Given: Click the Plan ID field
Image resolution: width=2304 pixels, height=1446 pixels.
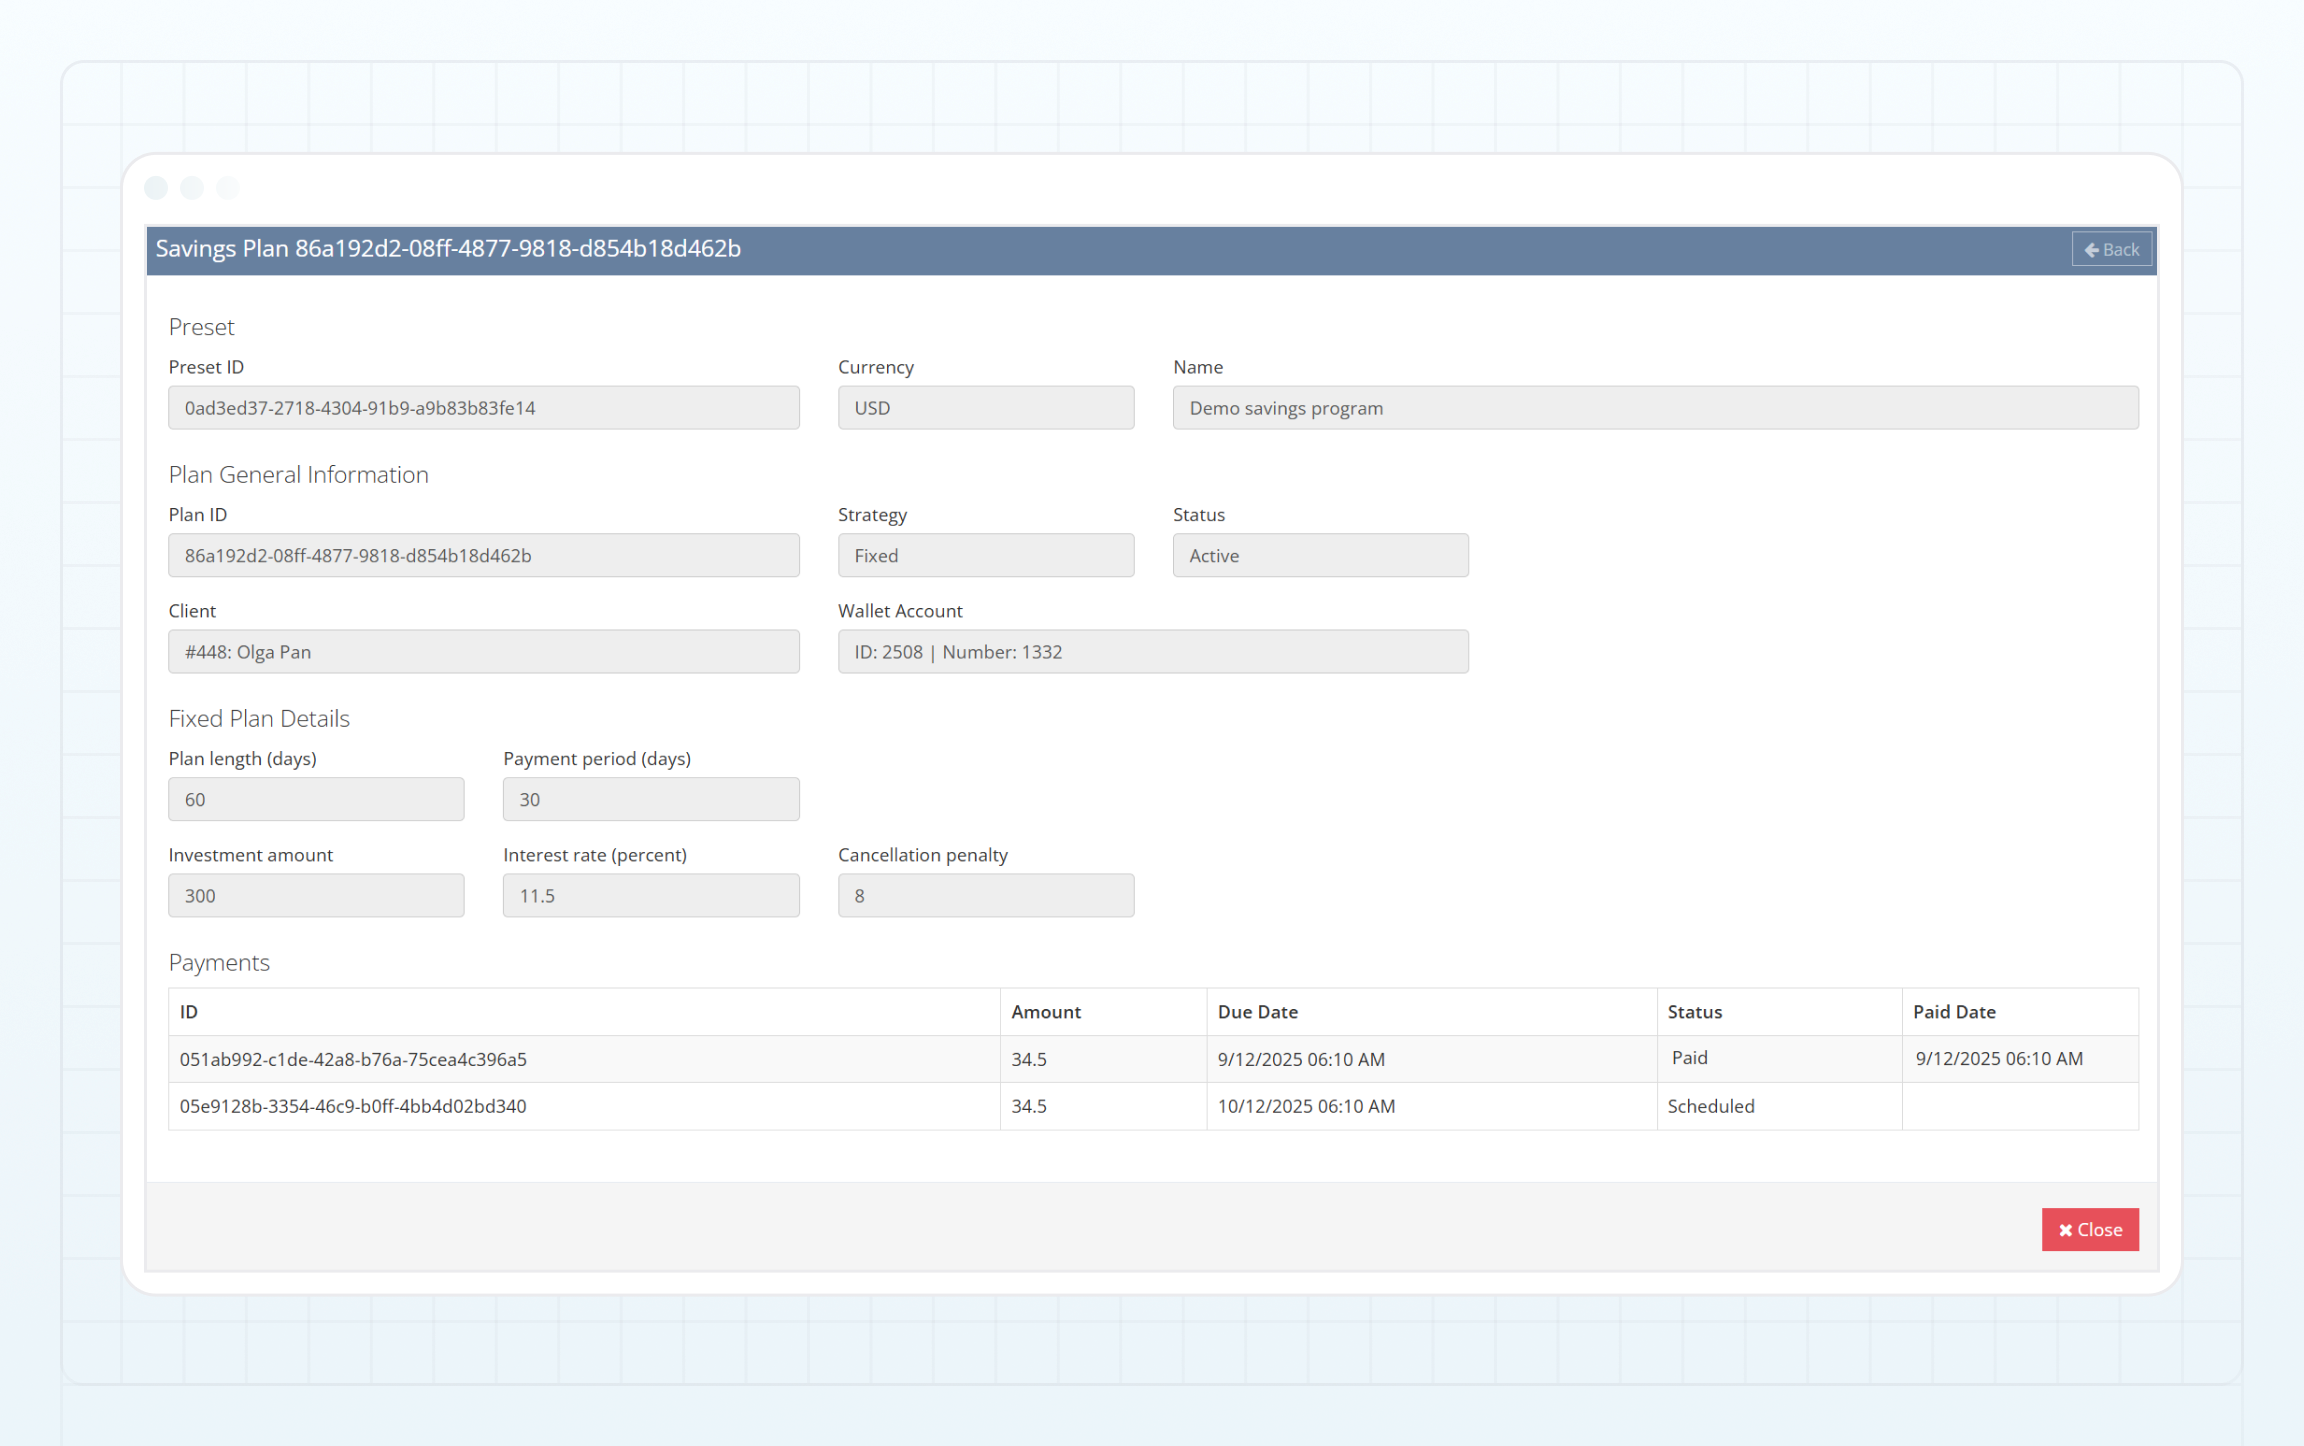Looking at the screenshot, I should coord(483,555).
